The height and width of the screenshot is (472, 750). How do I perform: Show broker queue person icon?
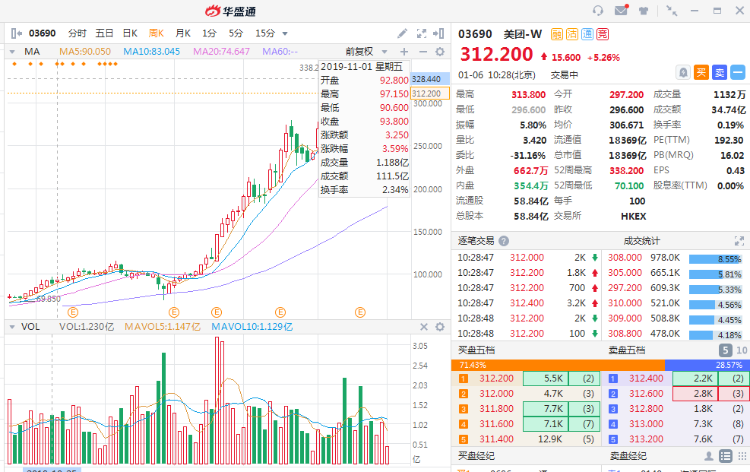[x=709, y=456]
